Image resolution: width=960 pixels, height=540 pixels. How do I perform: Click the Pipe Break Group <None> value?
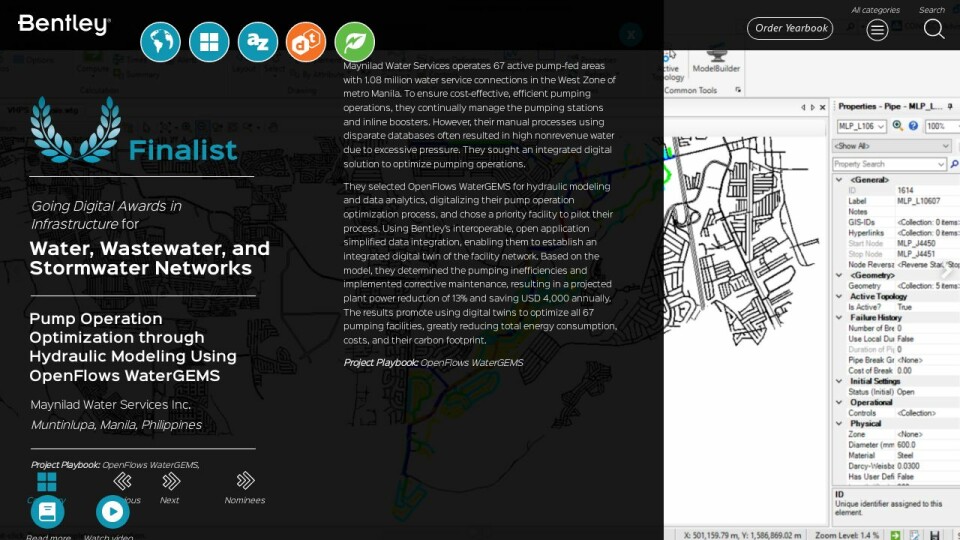(910, 360)
